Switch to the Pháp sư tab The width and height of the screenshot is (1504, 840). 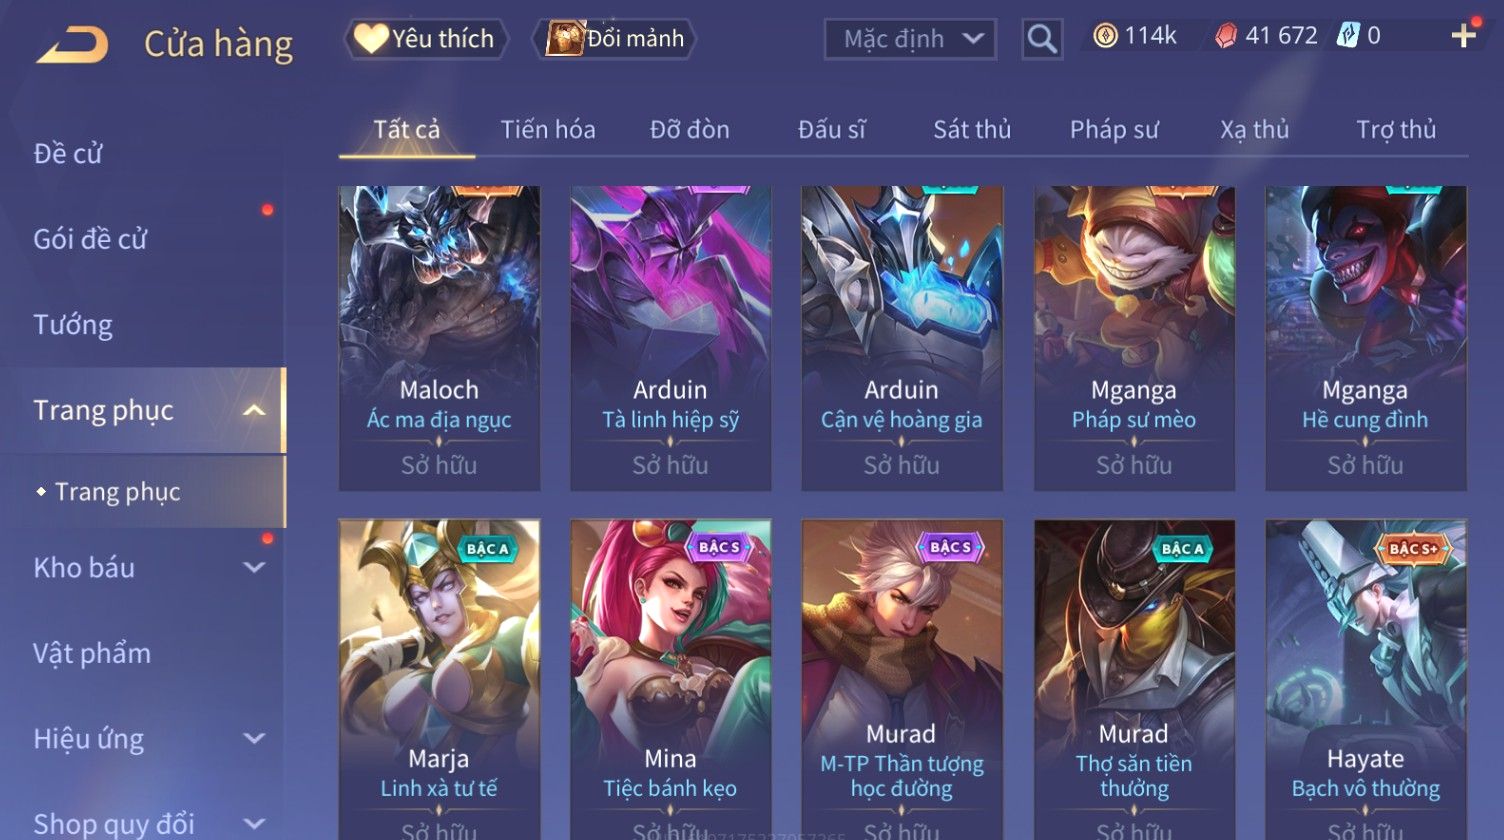pos(1114,130)
